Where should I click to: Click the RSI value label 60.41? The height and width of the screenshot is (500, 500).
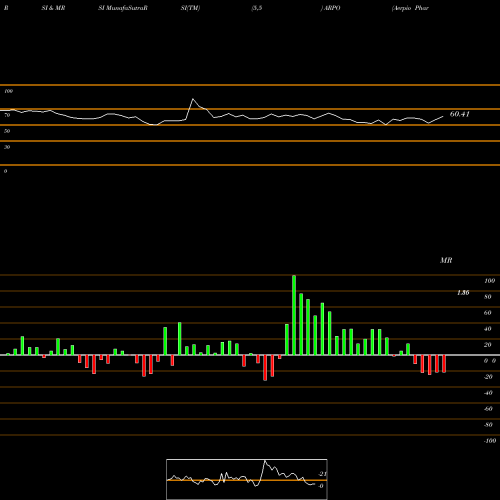[x=460, y=114]
